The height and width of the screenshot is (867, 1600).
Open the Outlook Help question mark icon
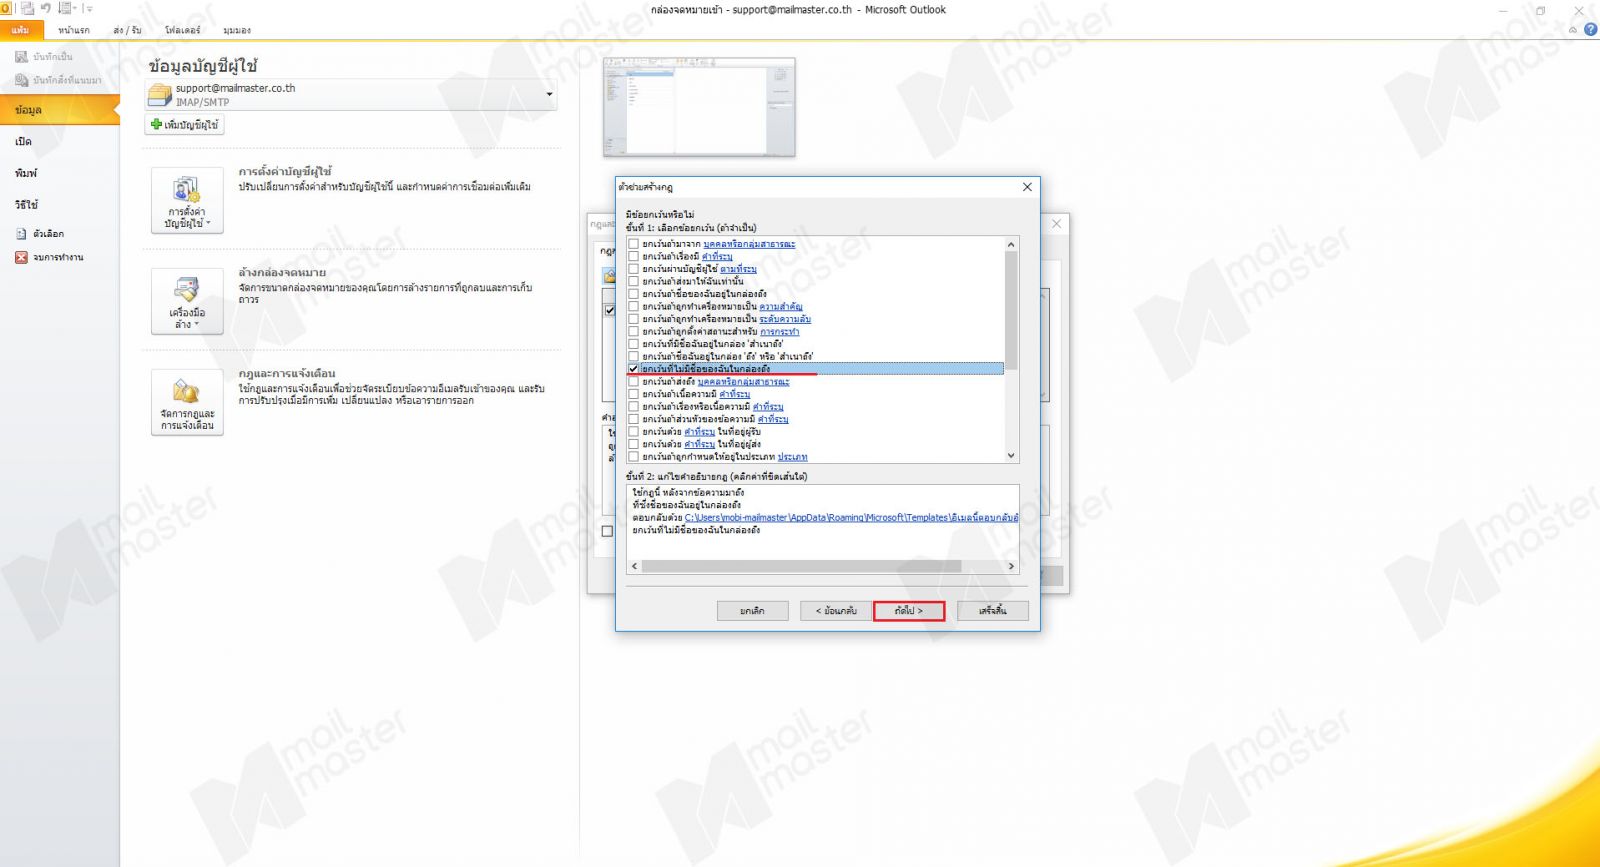(x=1590, y=30)
